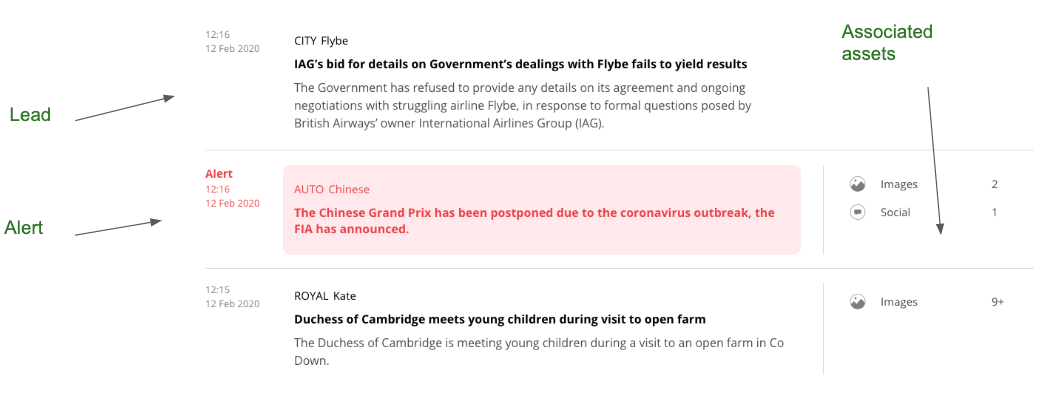Click the Images icon beside the Chinese alert
Image resolution: width=1049 pixels, height=401 pixels.
857,184
